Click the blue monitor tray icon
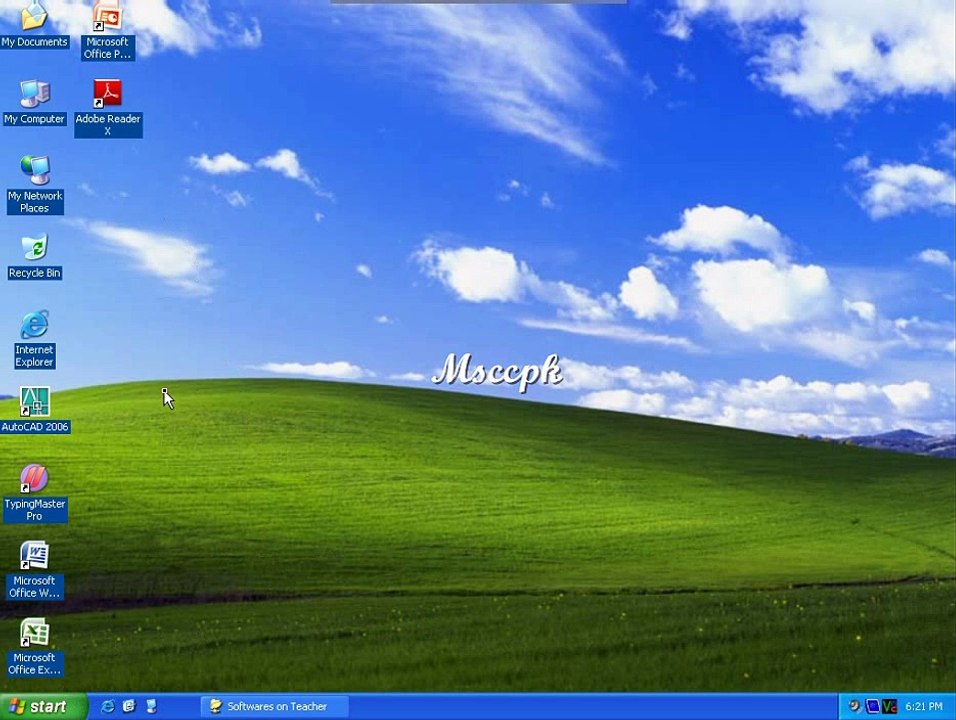Image resolution: width=956 pixels, height=720 pixels. coord(872,706)
